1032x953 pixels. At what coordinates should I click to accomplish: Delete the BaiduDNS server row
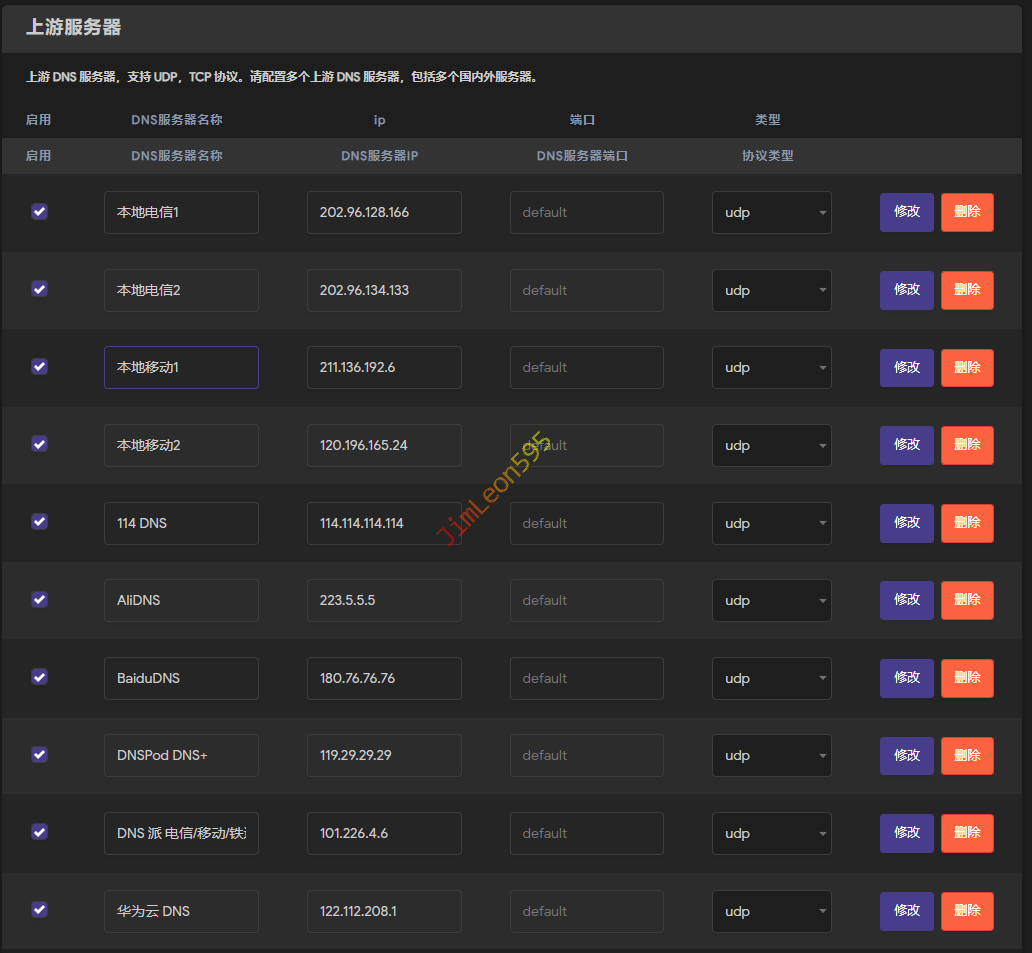coord(967,678)
